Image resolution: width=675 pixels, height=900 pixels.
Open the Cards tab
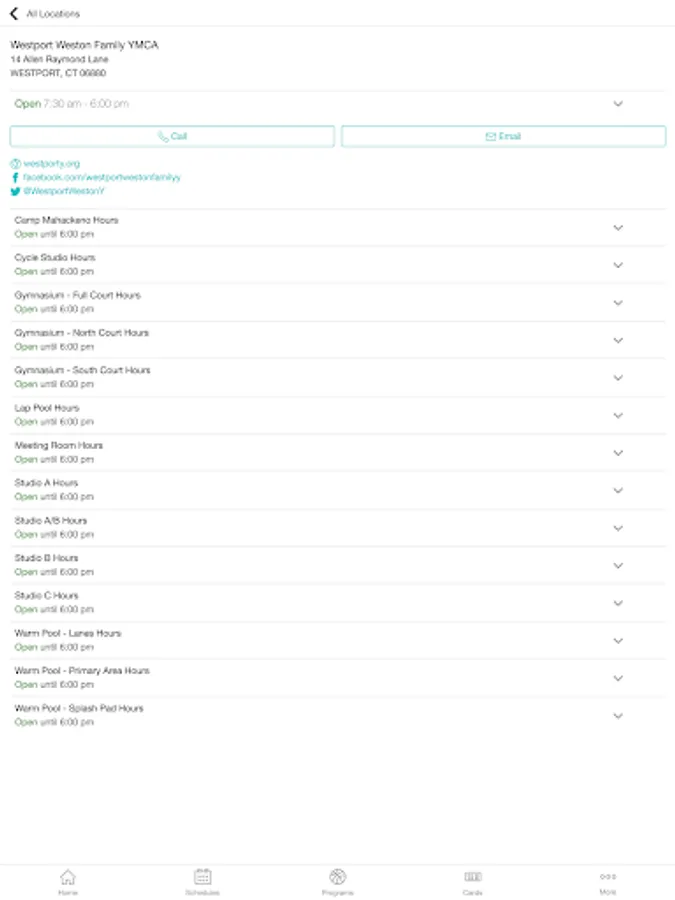point(472,882)
